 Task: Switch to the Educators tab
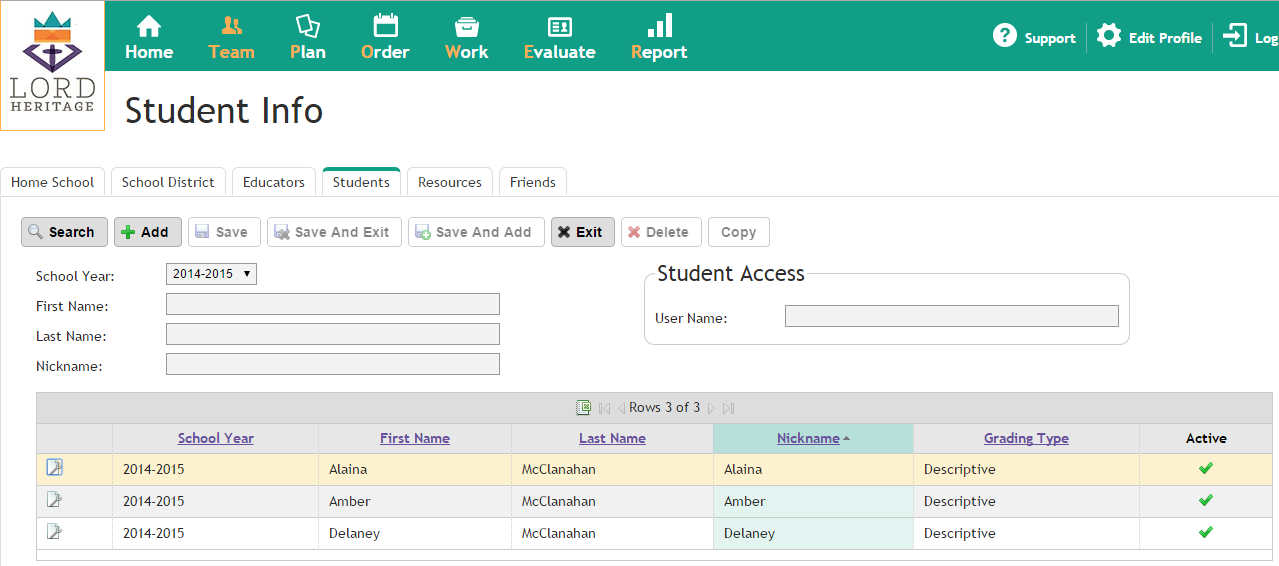click(273, 182)
